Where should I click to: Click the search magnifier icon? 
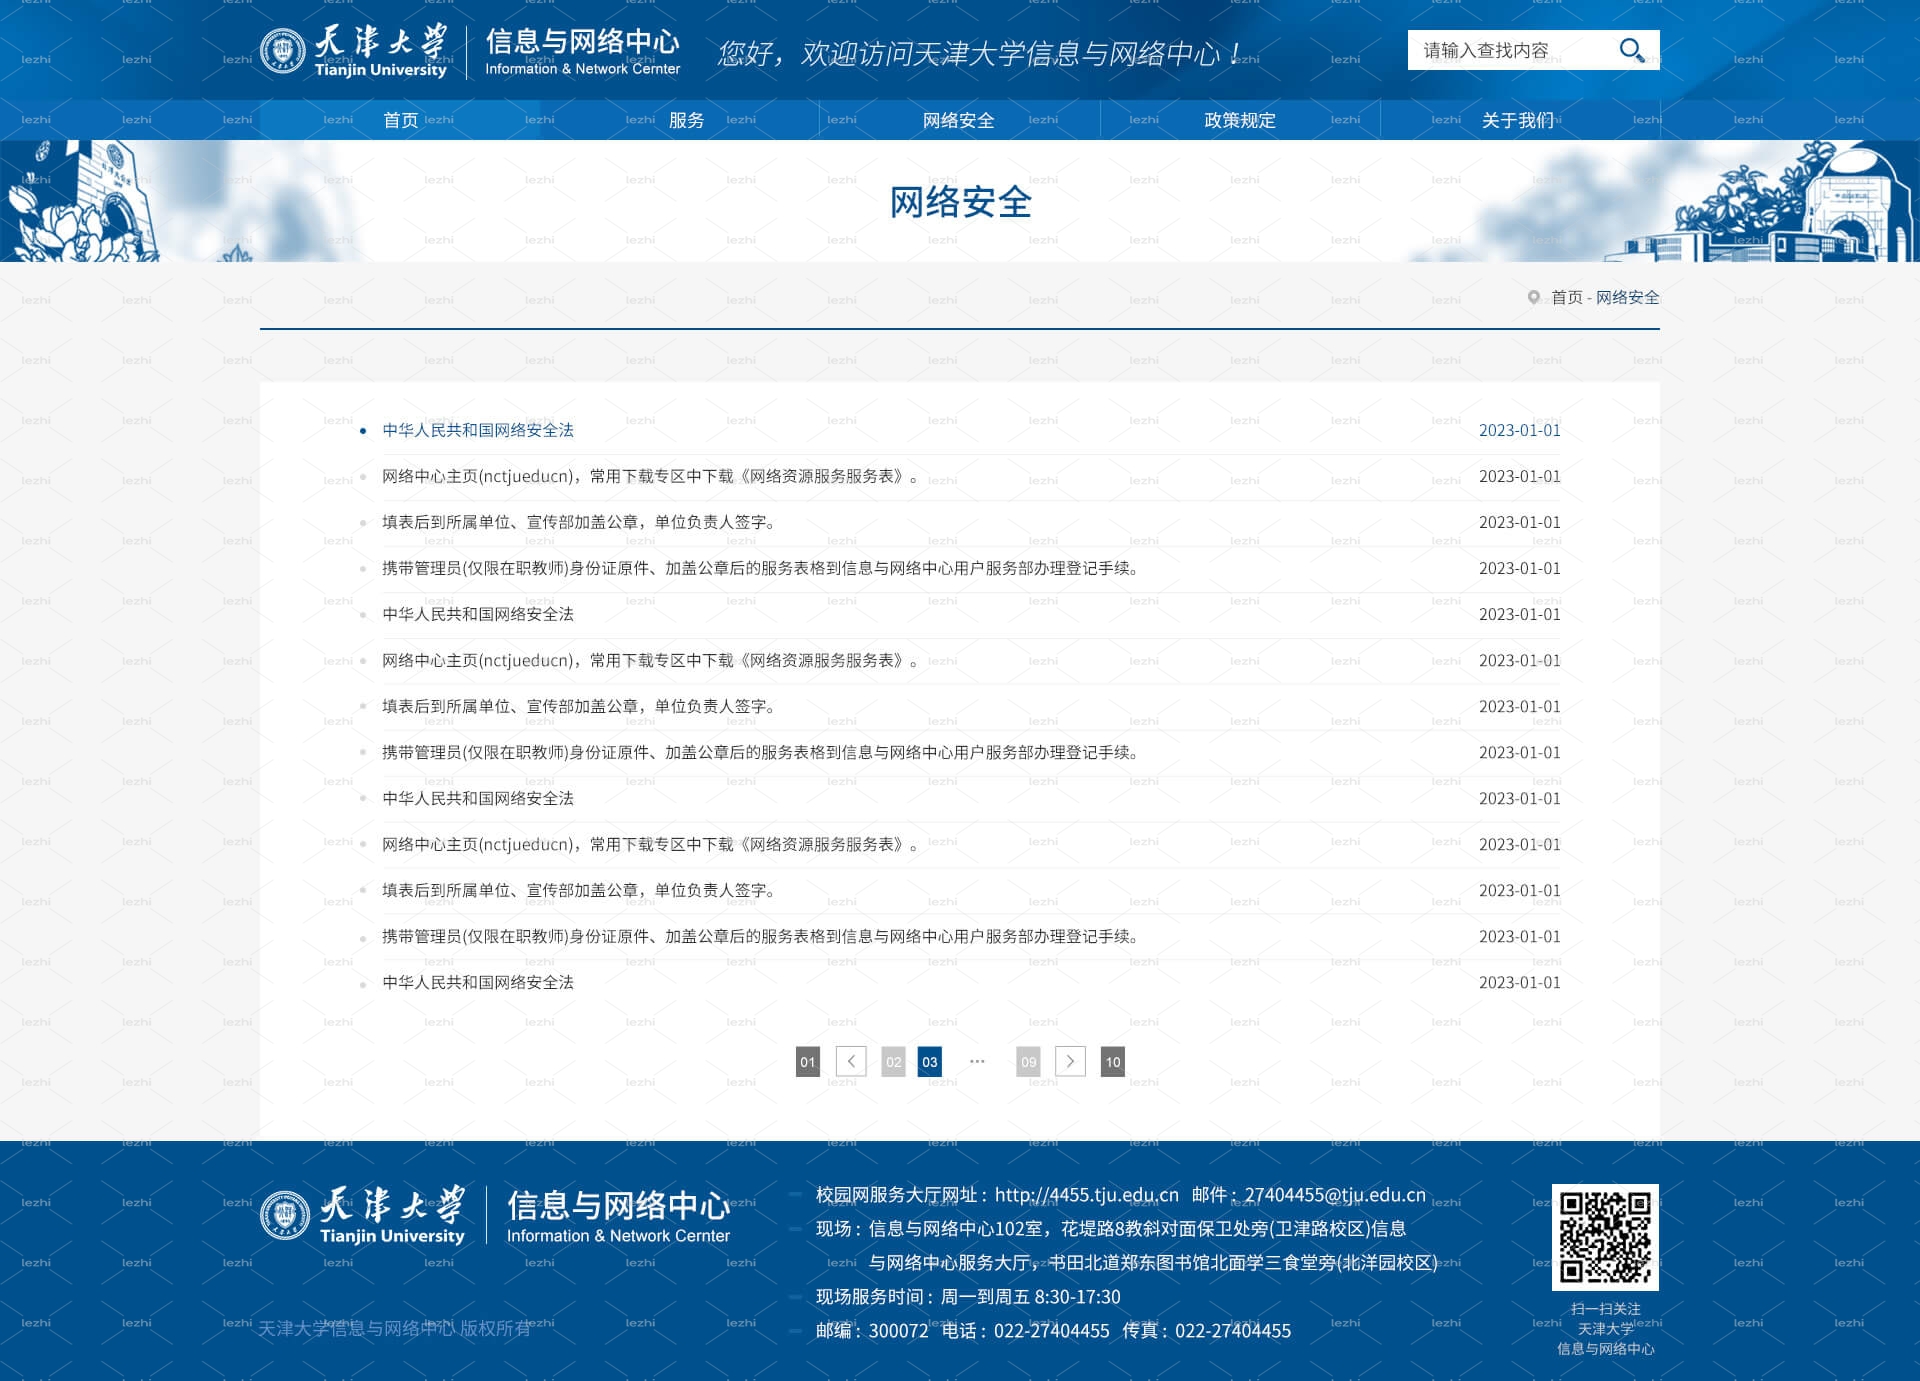pyautogui.click(x=1631, y=50)
